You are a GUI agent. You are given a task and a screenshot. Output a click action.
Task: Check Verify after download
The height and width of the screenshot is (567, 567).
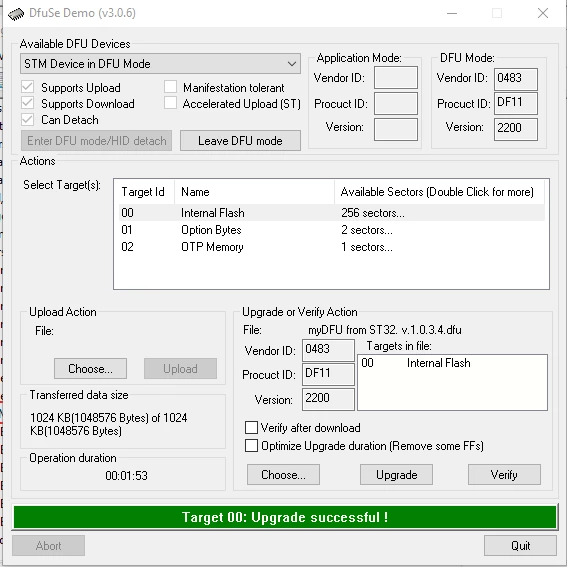tap(251, 427)
